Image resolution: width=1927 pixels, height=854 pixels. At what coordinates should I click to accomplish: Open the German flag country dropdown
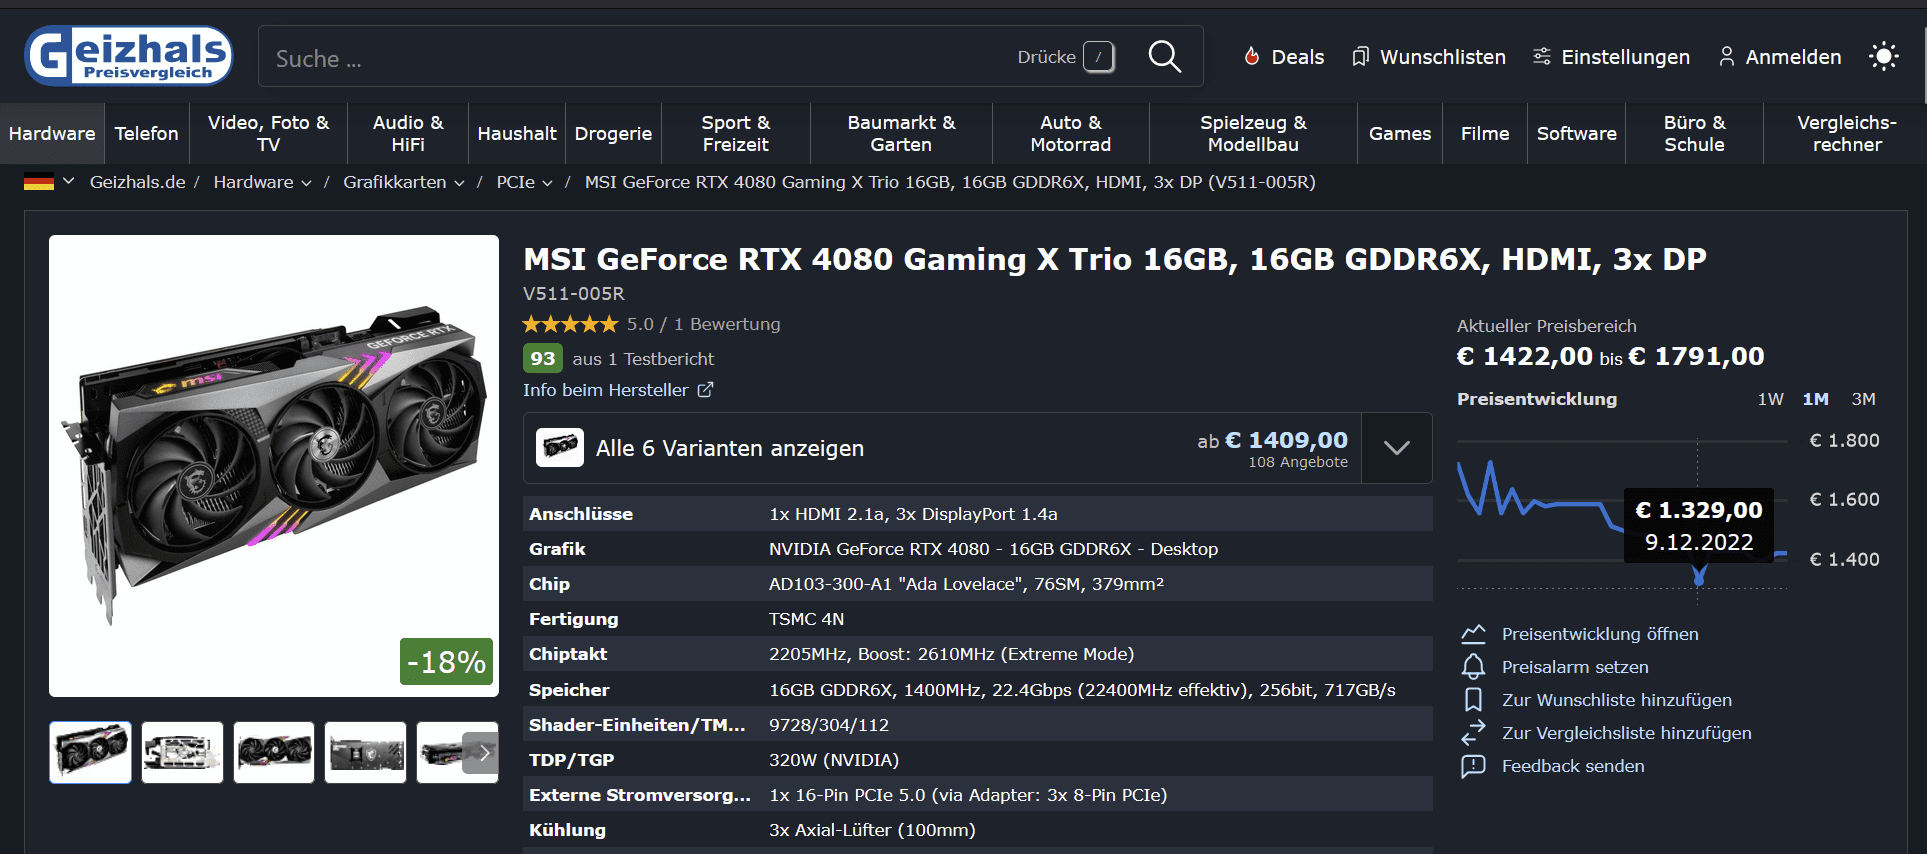50,182
